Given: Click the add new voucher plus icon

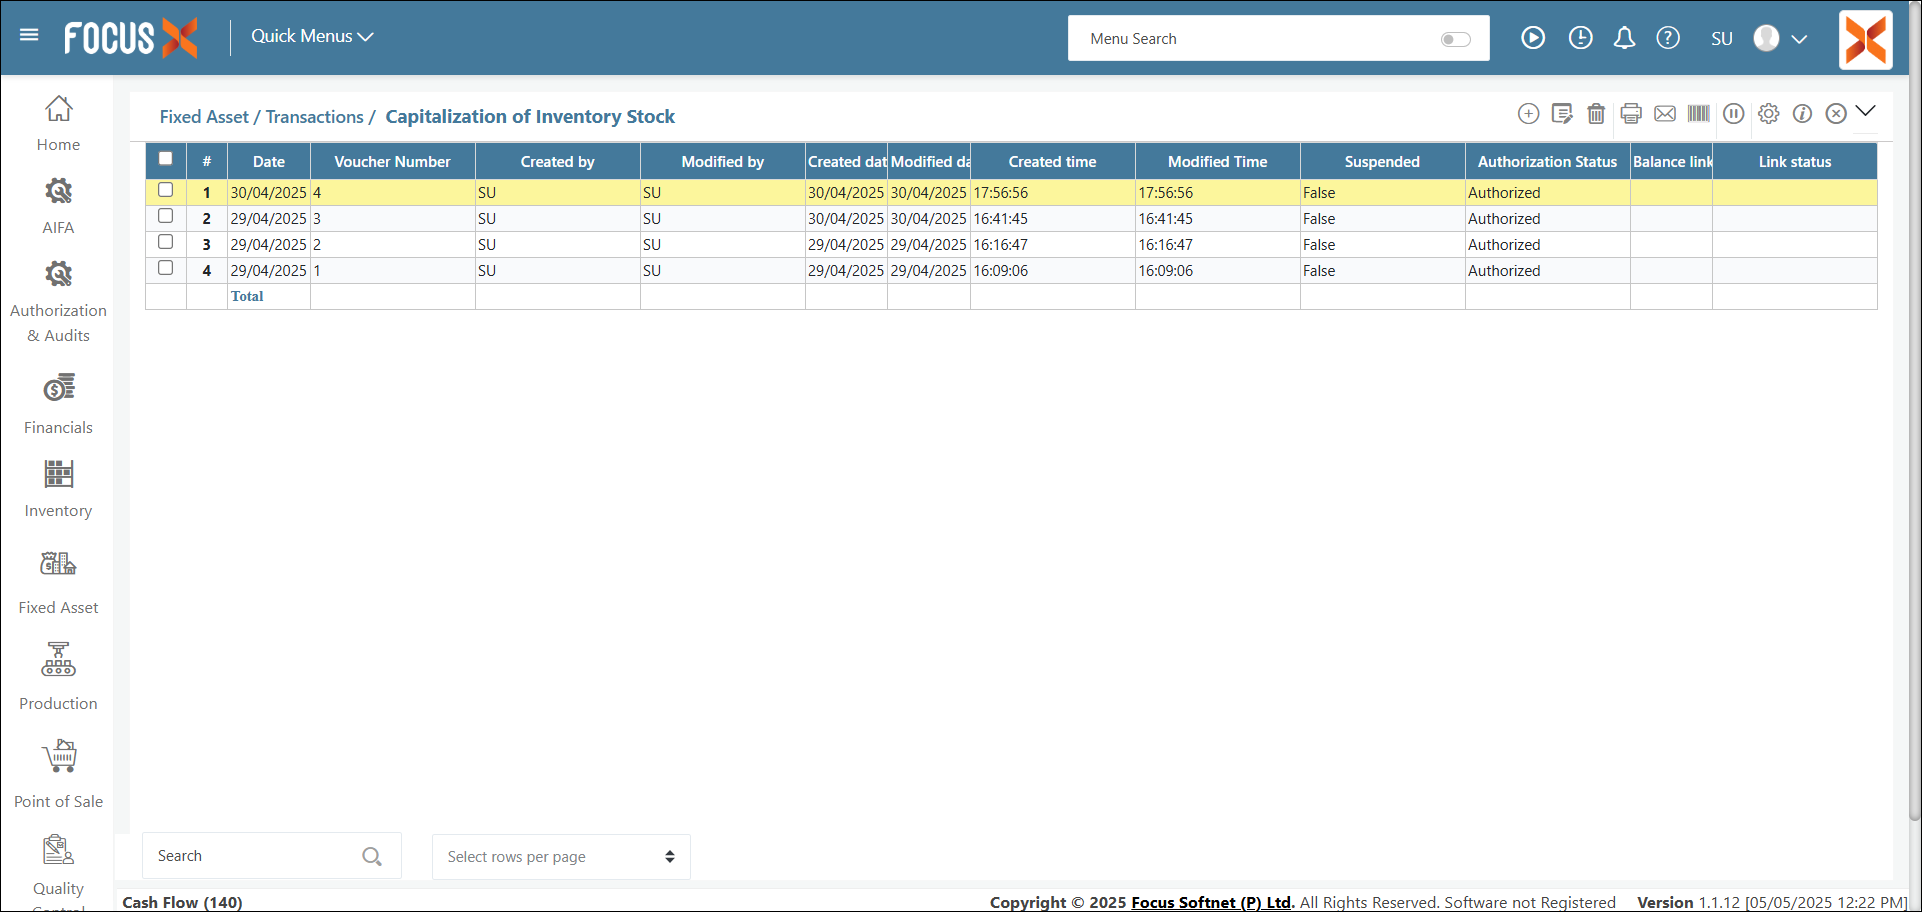Looking at the screenshot, I should (x=1528, y=114).
